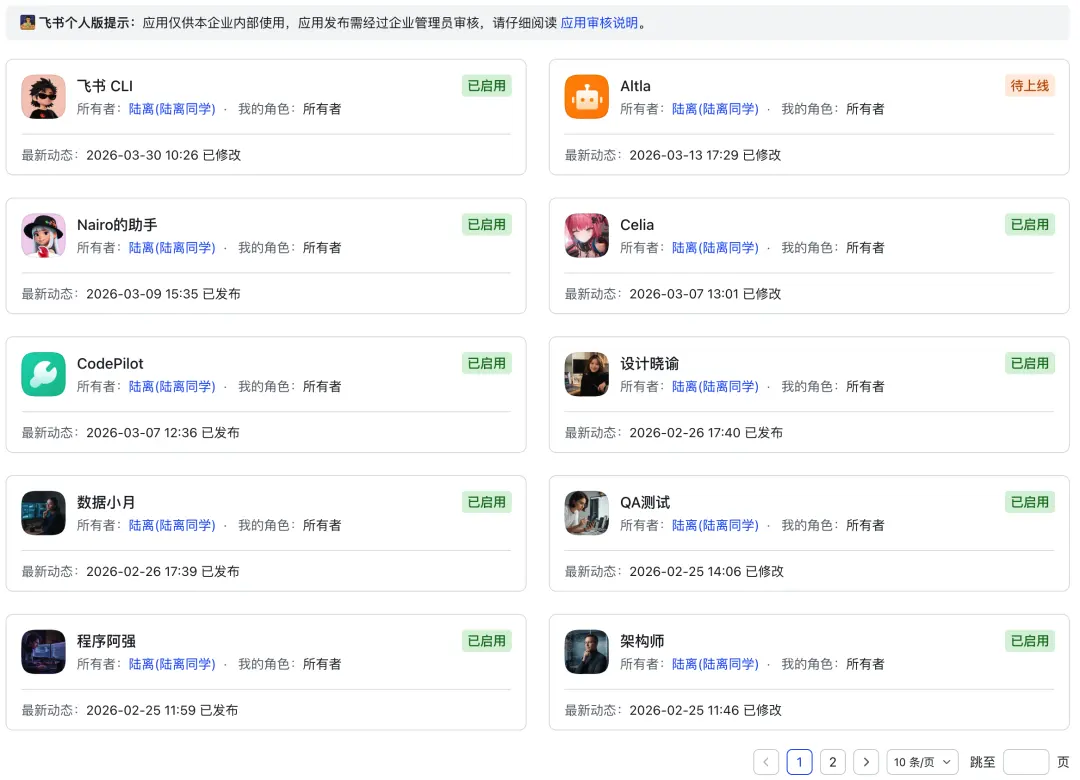Image resolution: width=1080 pixels, height=780 pixels.
Task: Click the 已启用 badge on 设计晓谕
Action: coord(1029,363)
